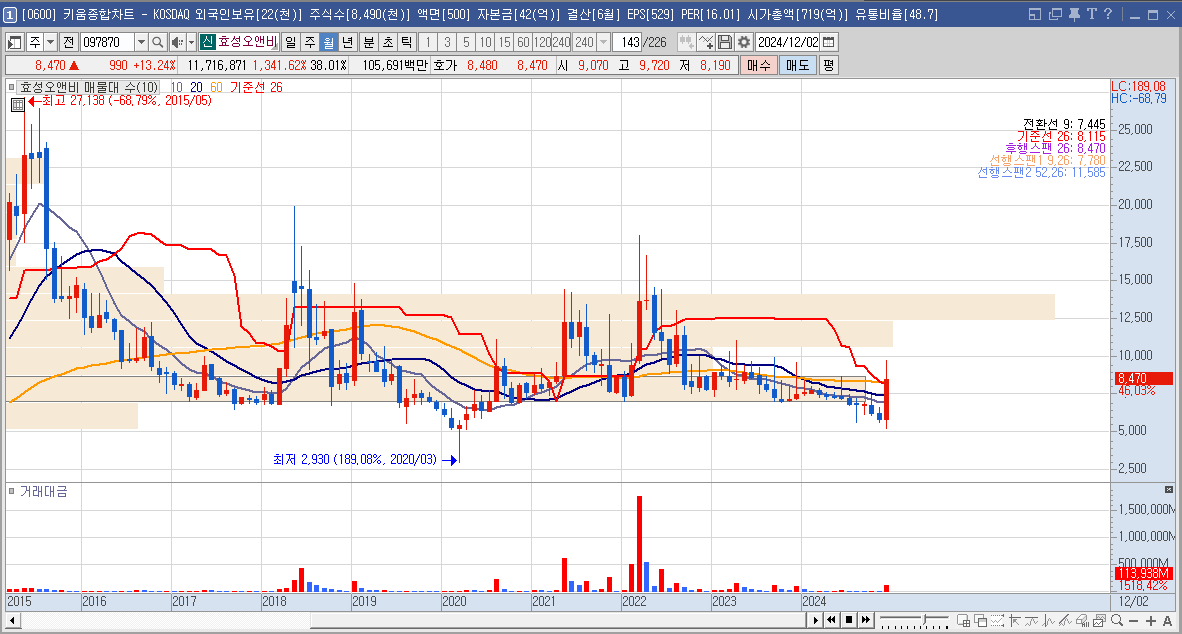Choose the 1 interval button
Screen dimensions: 1182x634
click(x=428, y=42)
